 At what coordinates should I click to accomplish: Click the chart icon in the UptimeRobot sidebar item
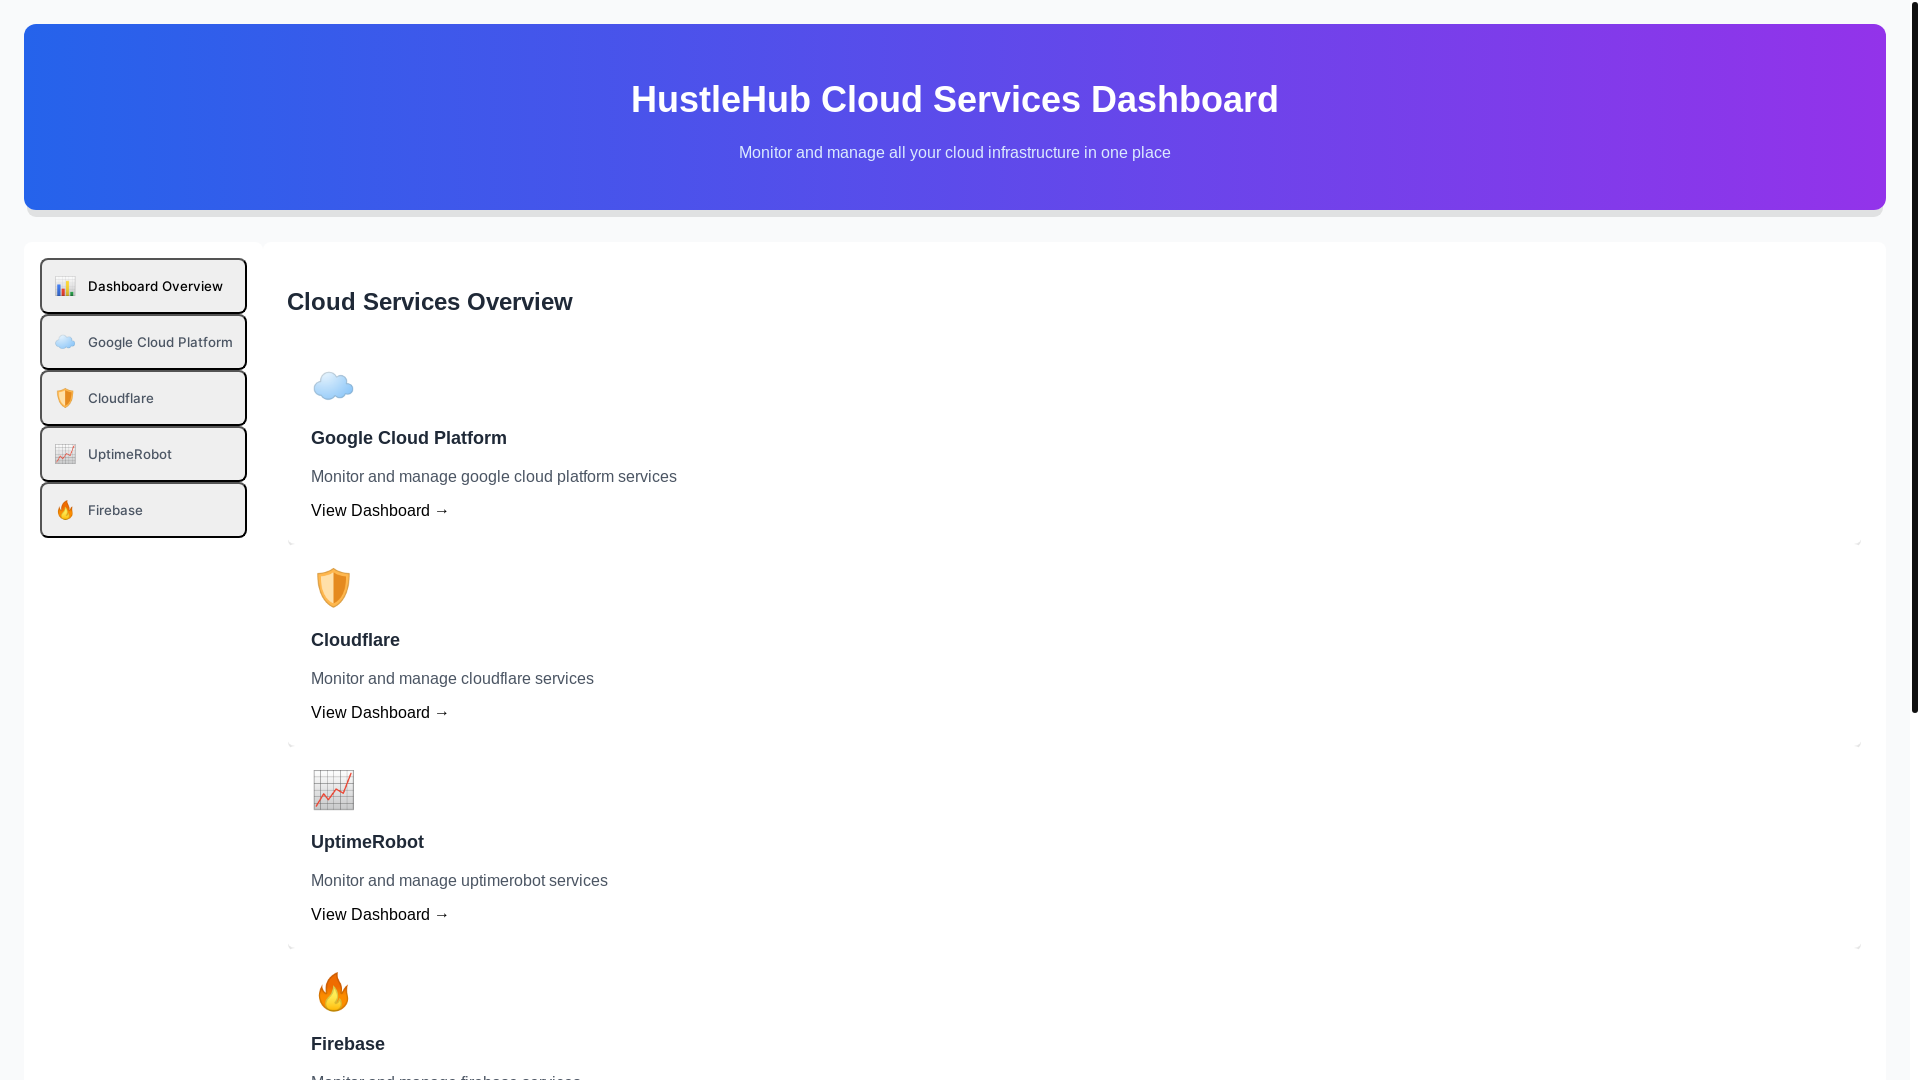coord(65,455)
